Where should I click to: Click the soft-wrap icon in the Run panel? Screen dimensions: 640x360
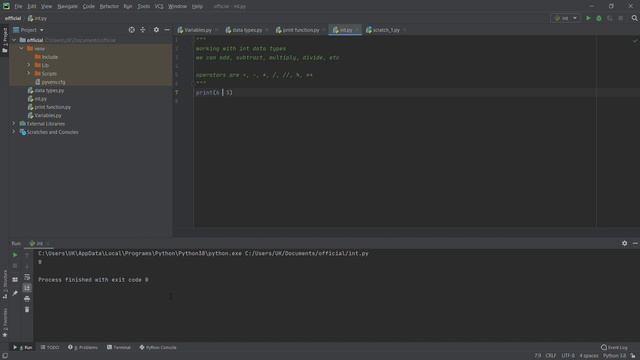[27, 277]
